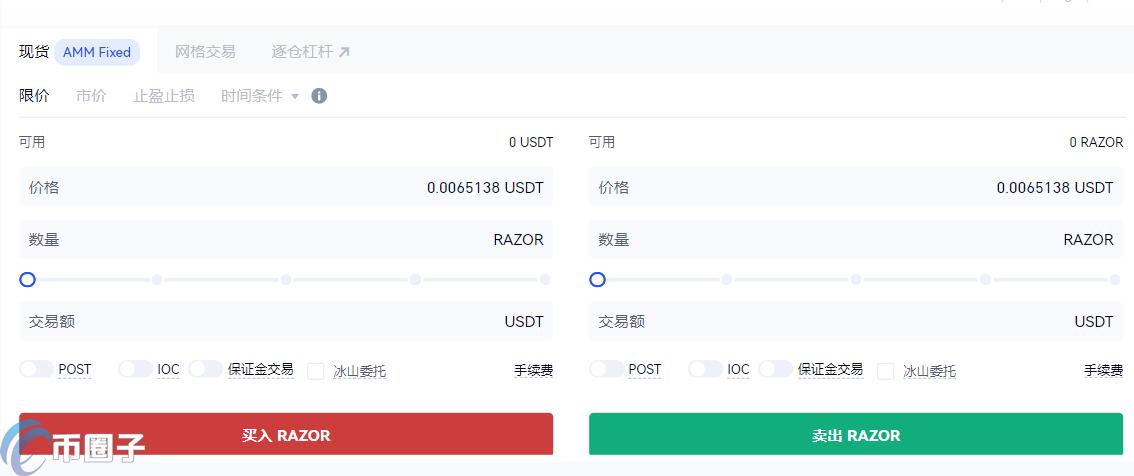Toggle IOC switch in sell panel
The image size is (1134, 476).
pos(705,369)
